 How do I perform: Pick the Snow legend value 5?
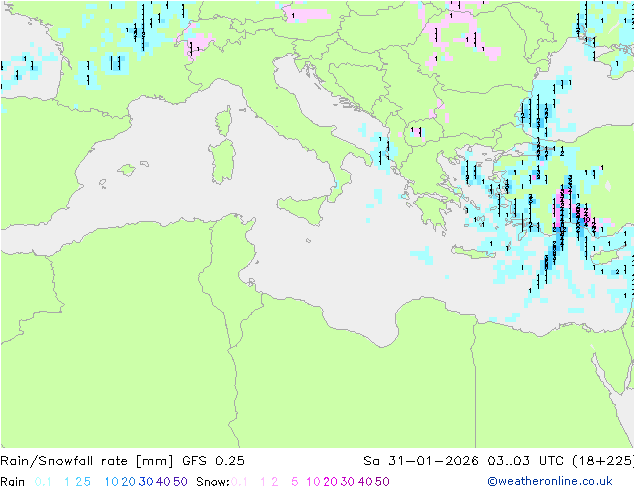[x=295, y=482]
